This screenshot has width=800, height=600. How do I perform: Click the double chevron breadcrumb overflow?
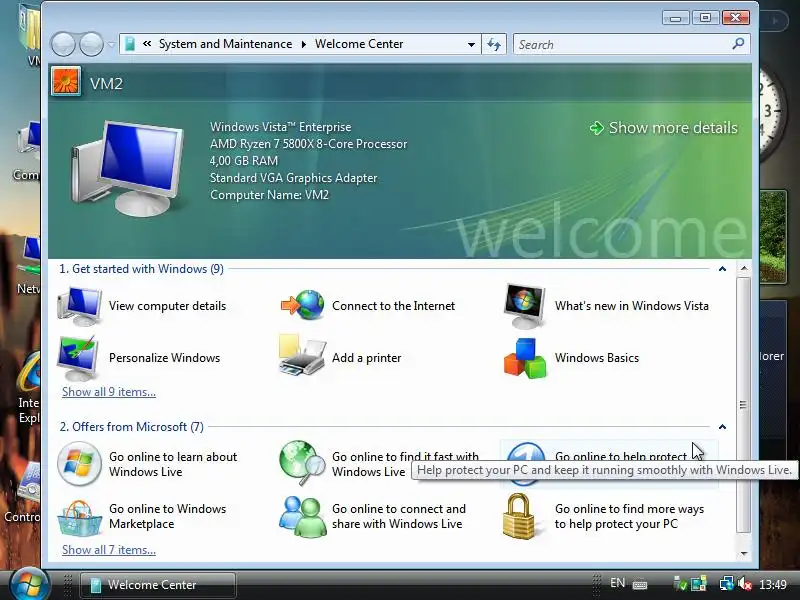pos(147,44)
